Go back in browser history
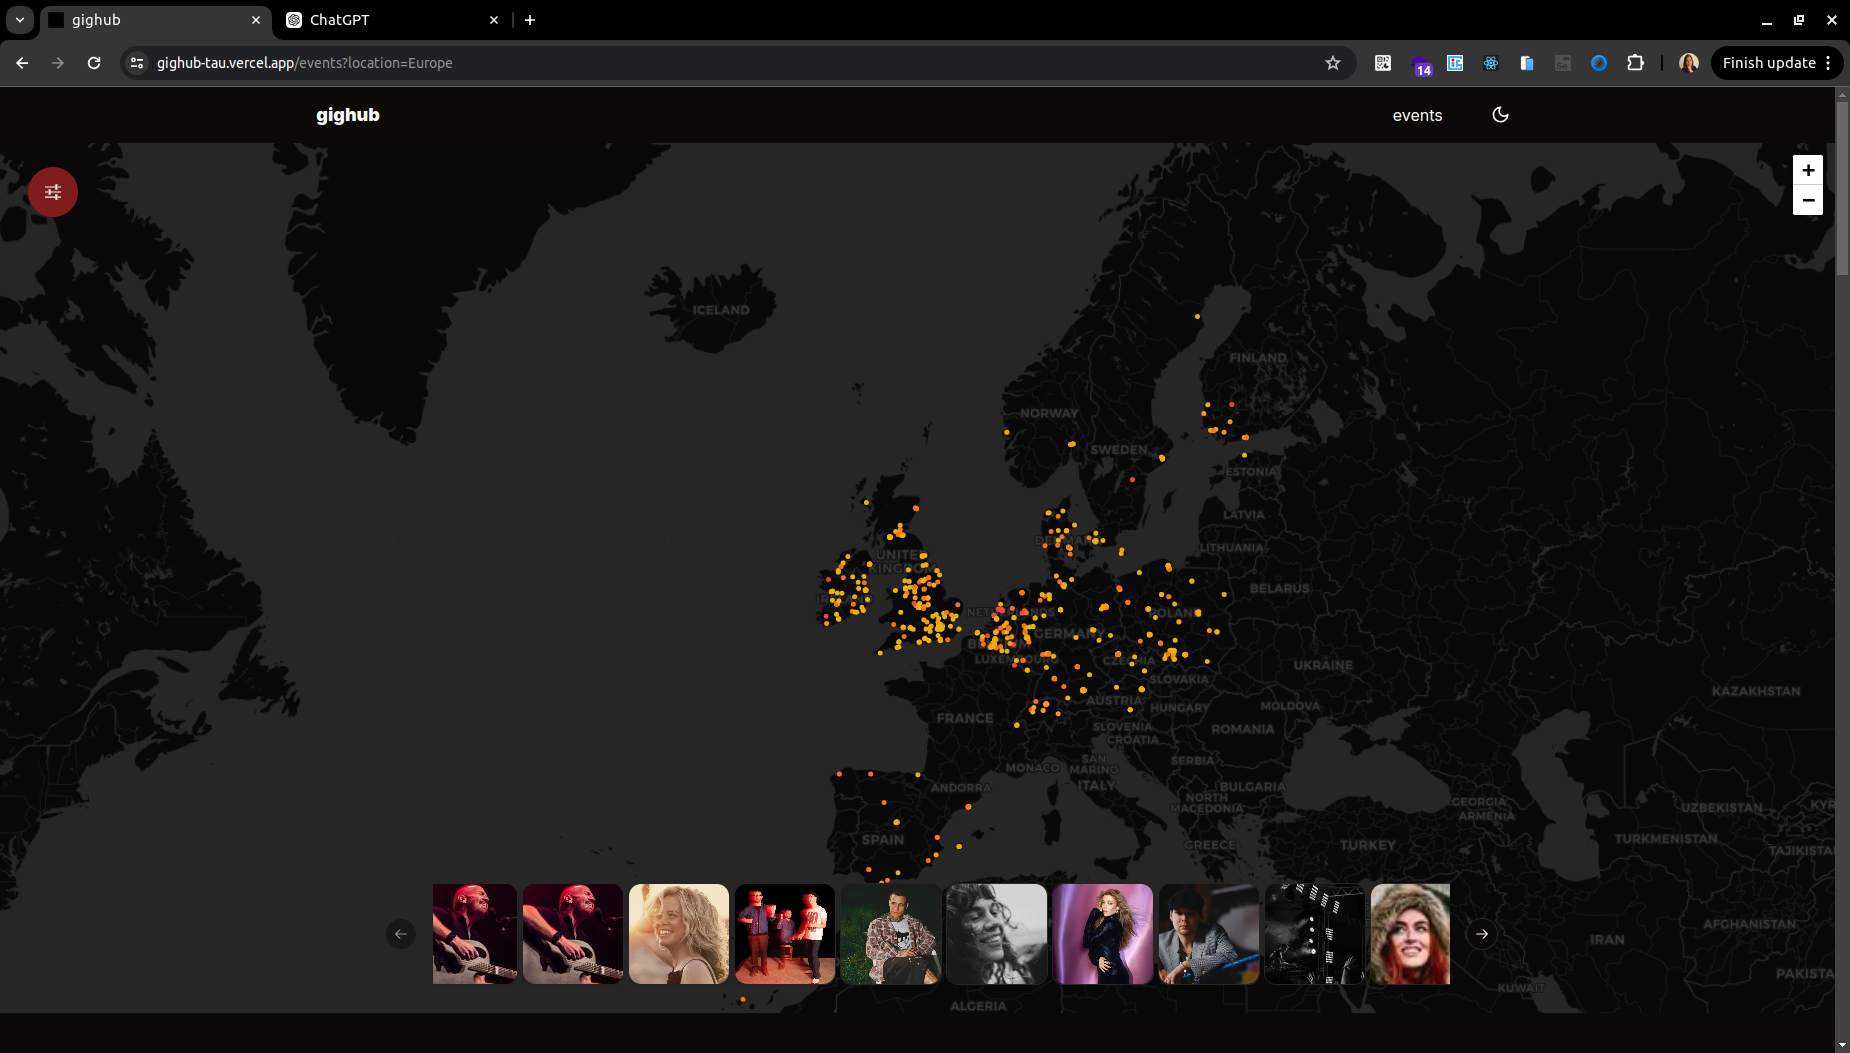Viewport: 1850px width, 1053px height. coord(22,63)
